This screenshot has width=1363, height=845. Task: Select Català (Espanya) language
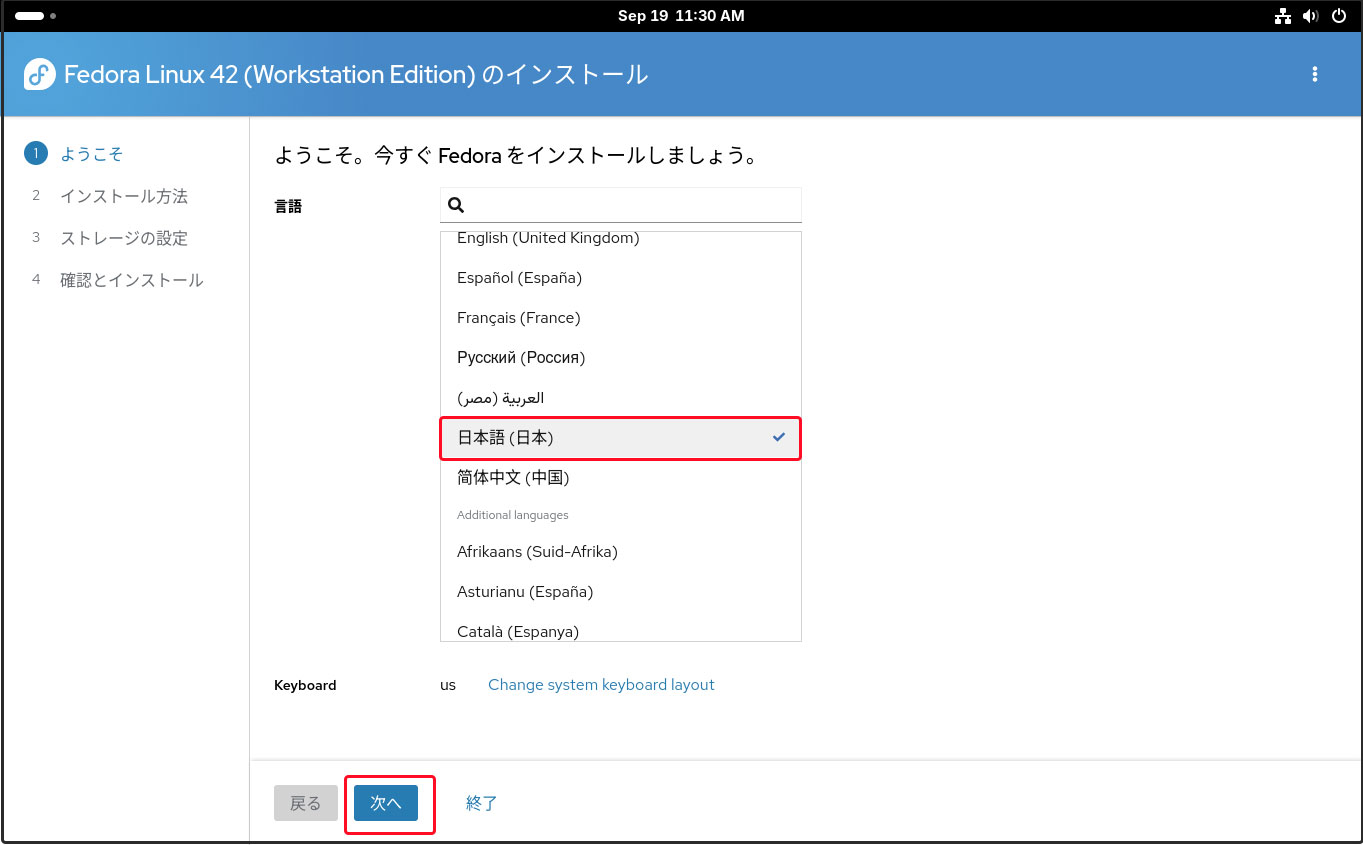click(x=621, y=628)
